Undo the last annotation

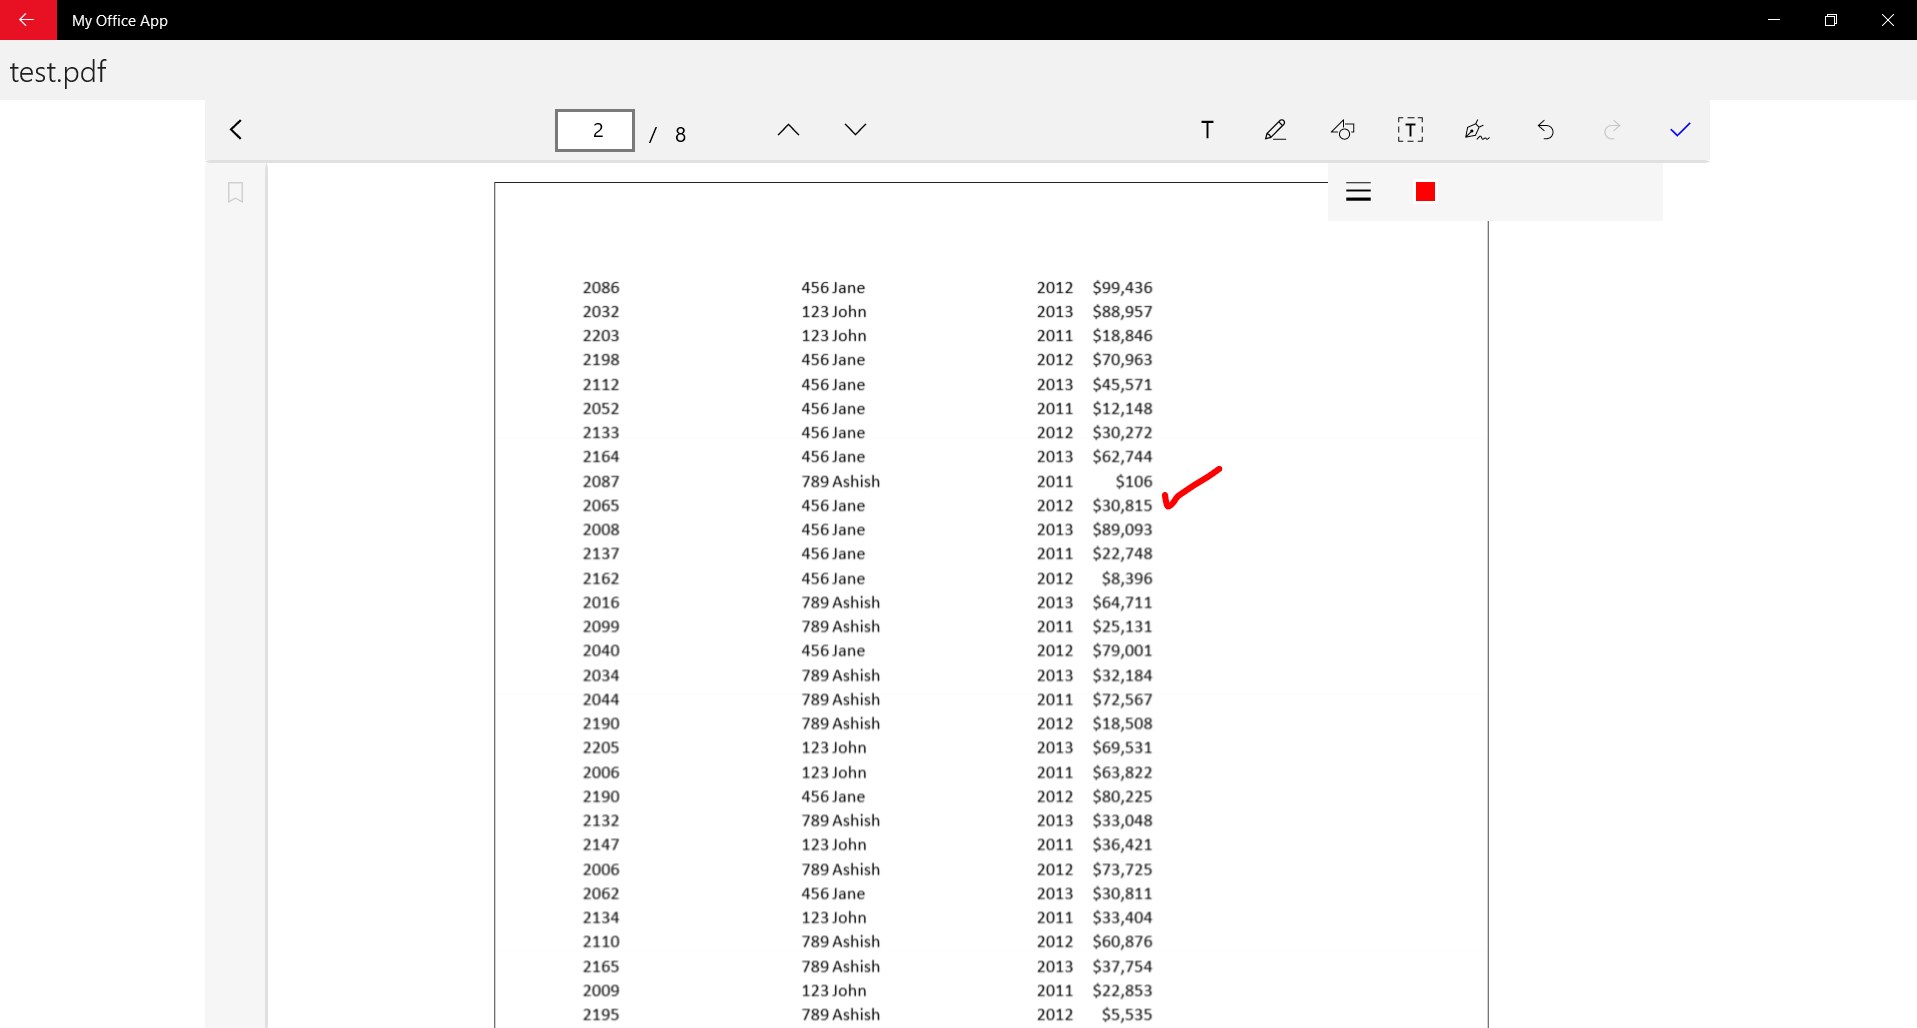(x=1545, y=130)
